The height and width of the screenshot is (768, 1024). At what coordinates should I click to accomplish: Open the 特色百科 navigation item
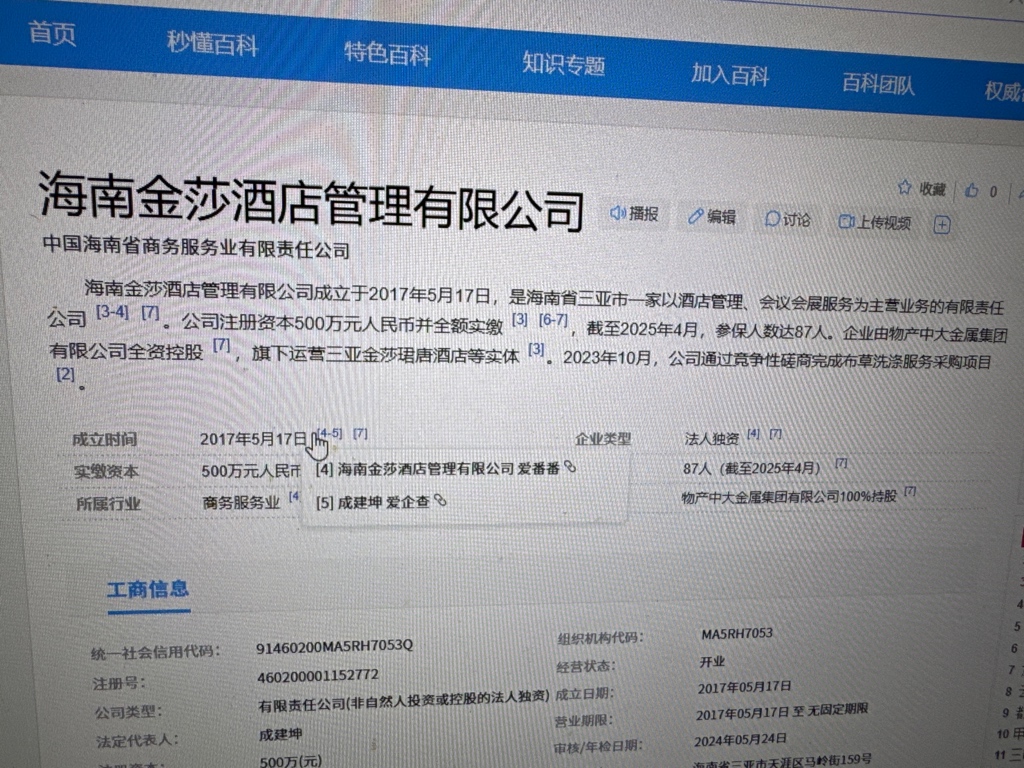tap(387, 54)
